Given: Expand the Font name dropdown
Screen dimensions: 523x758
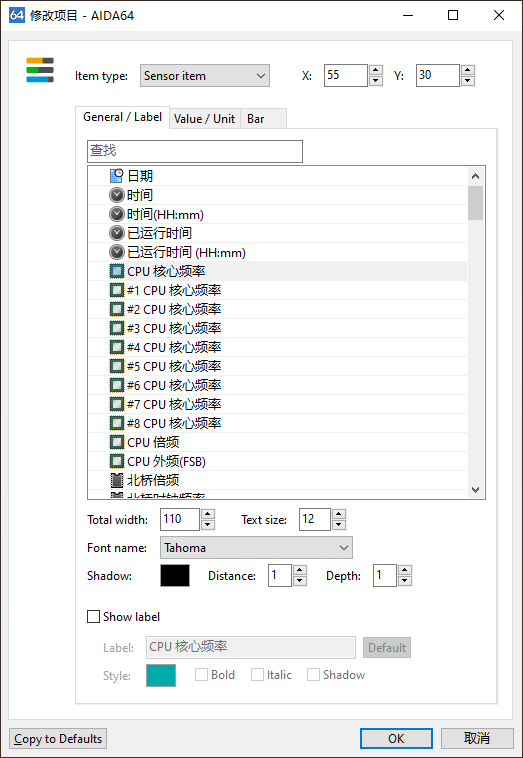Looking at the screenshot, I should (x=256, y=548).
